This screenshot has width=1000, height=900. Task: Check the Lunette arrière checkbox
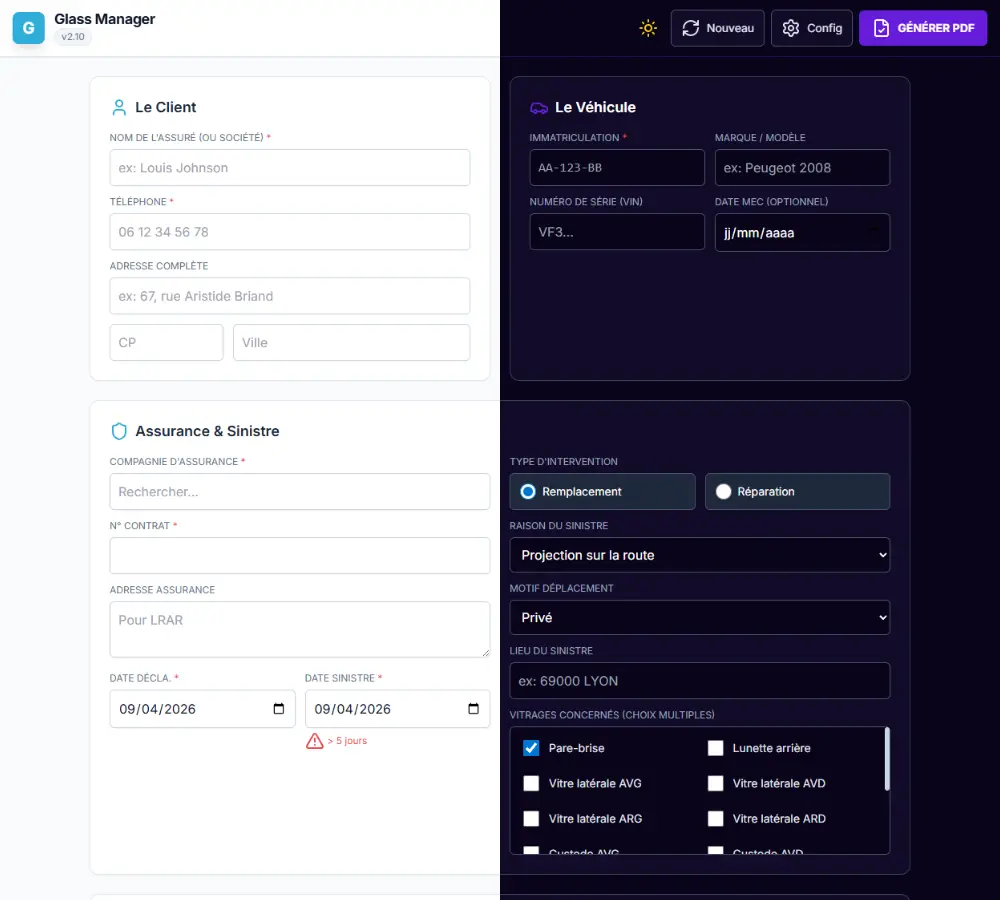point(716,747)
